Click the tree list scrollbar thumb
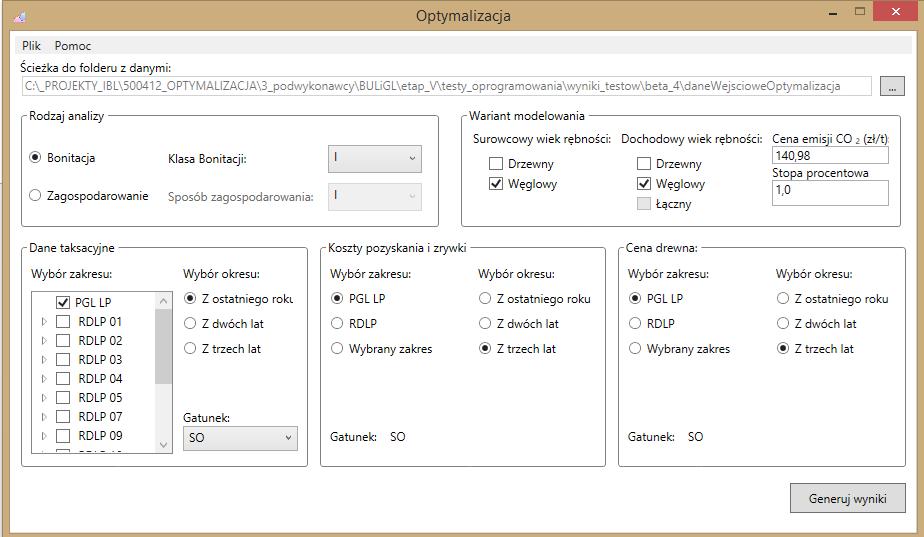This screenshot has width=924, height=537. click(x=164, y=346)
